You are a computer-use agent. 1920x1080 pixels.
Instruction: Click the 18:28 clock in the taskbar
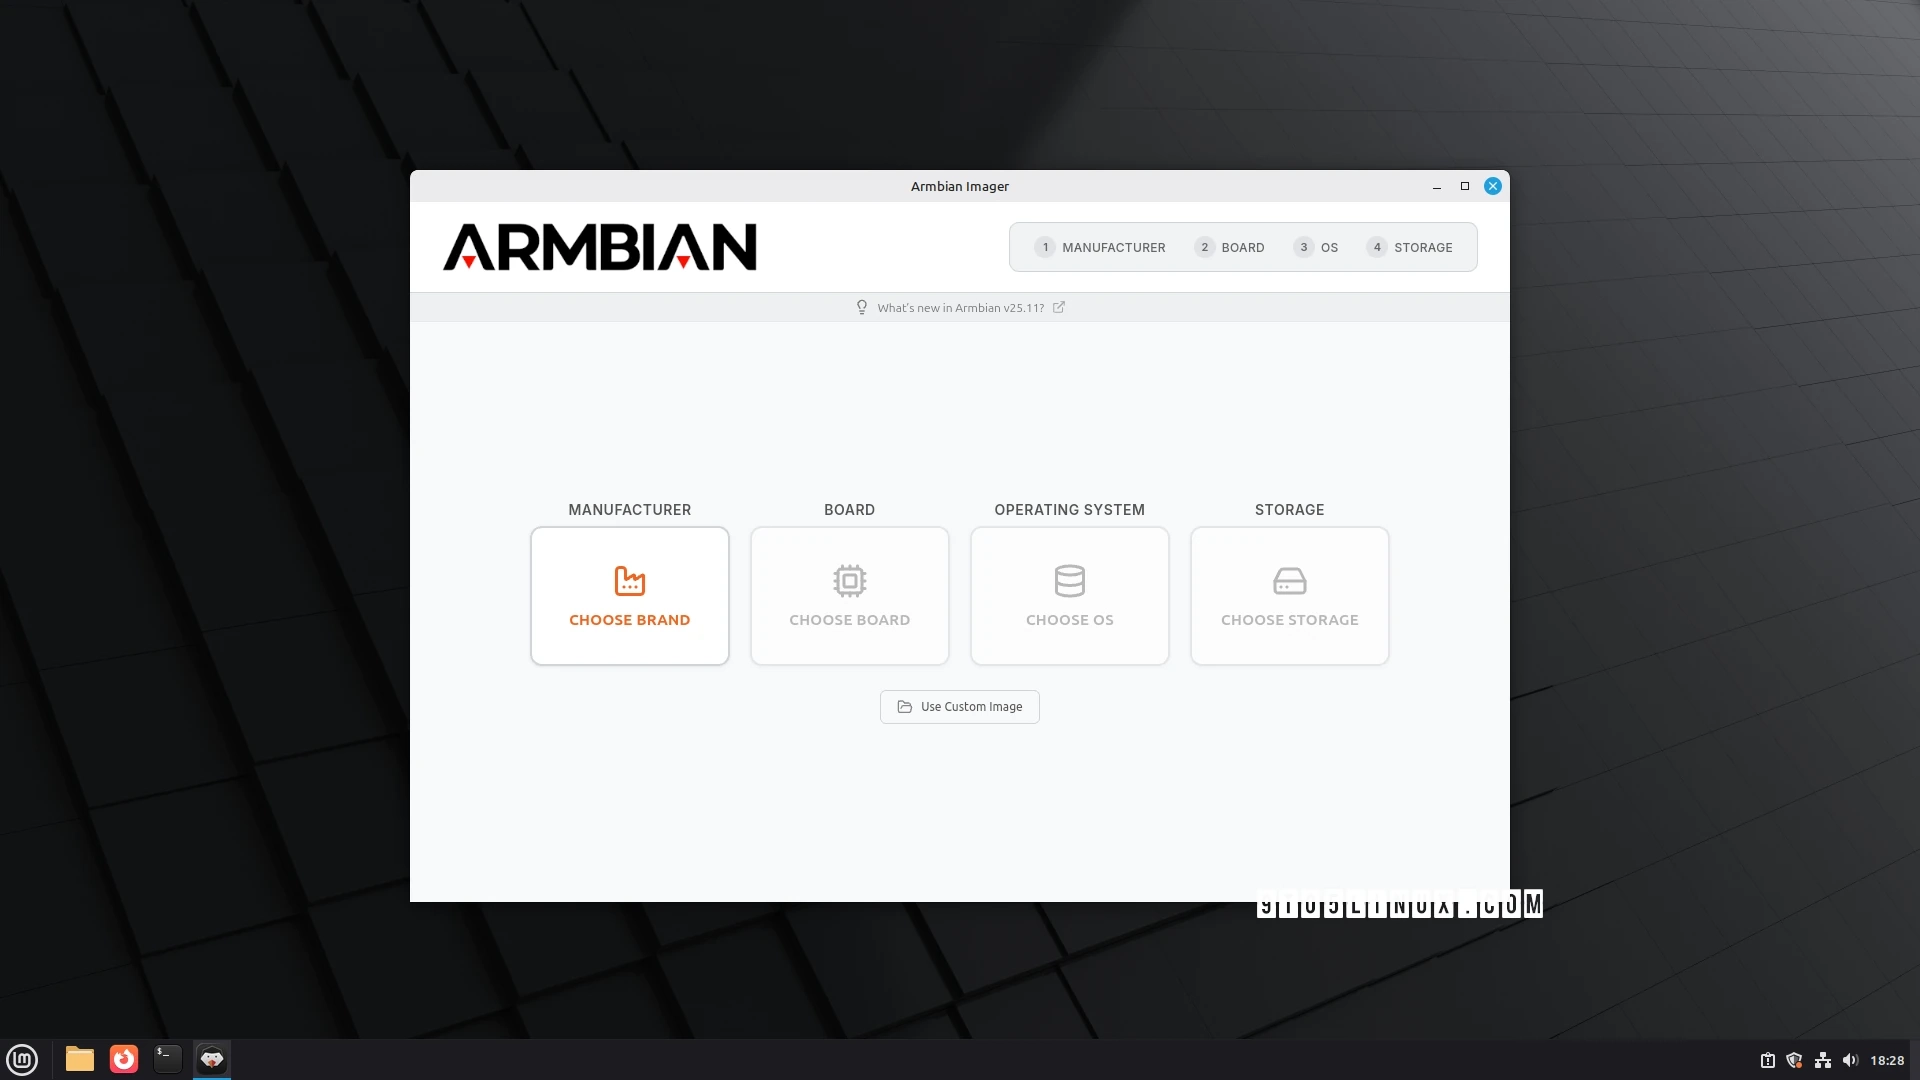click(1889, 1060)
